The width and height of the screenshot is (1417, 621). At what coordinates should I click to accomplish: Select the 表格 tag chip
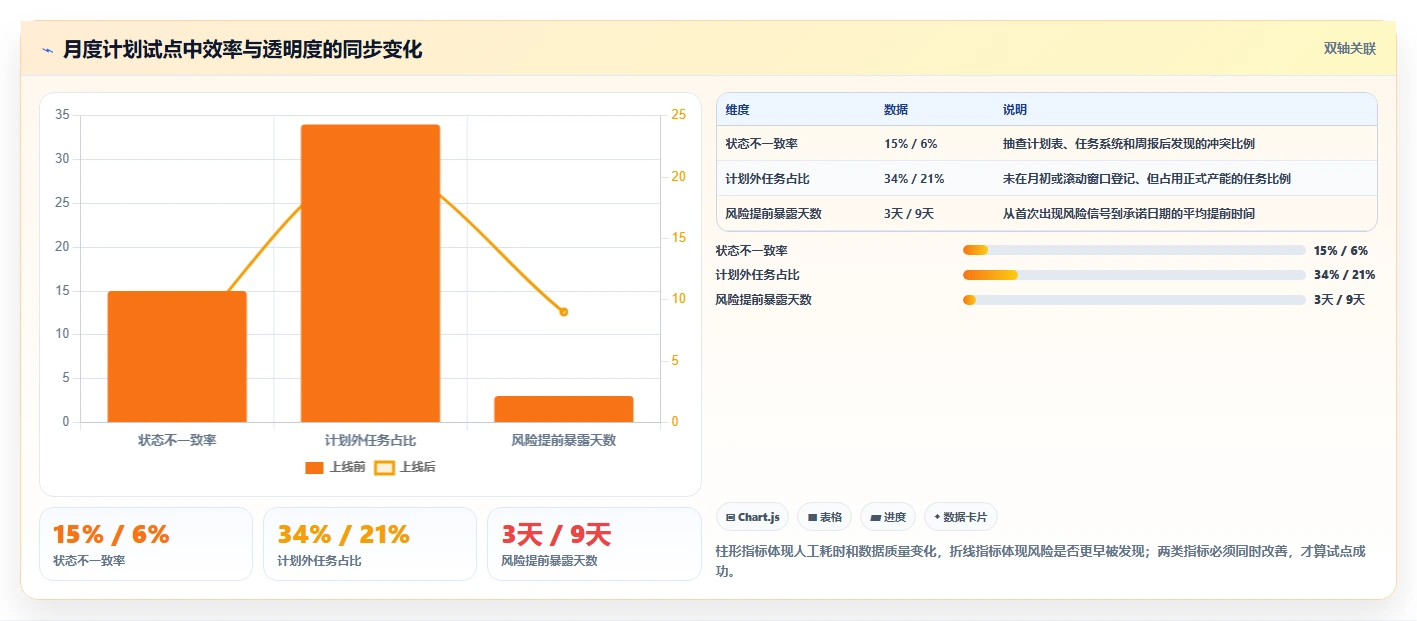click(825, 517)
